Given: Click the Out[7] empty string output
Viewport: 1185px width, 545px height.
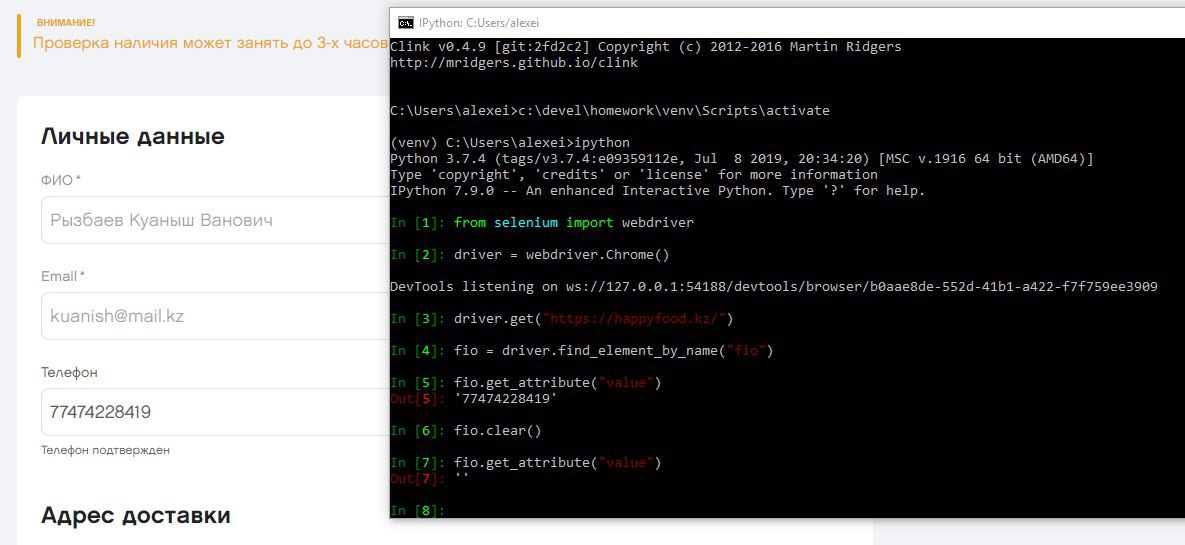Looking at the screenshot, I should point(429,478).
